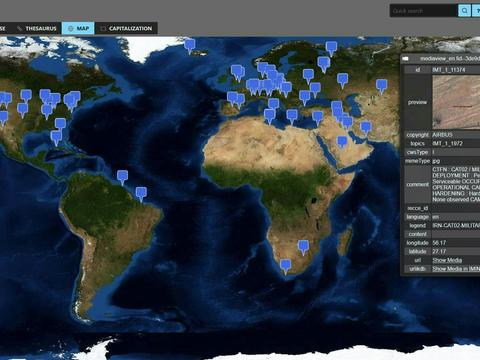Click the easternmost marker in Central Asia
The image size is (480, 360).
pyautogui.click(x=382, y=86)
